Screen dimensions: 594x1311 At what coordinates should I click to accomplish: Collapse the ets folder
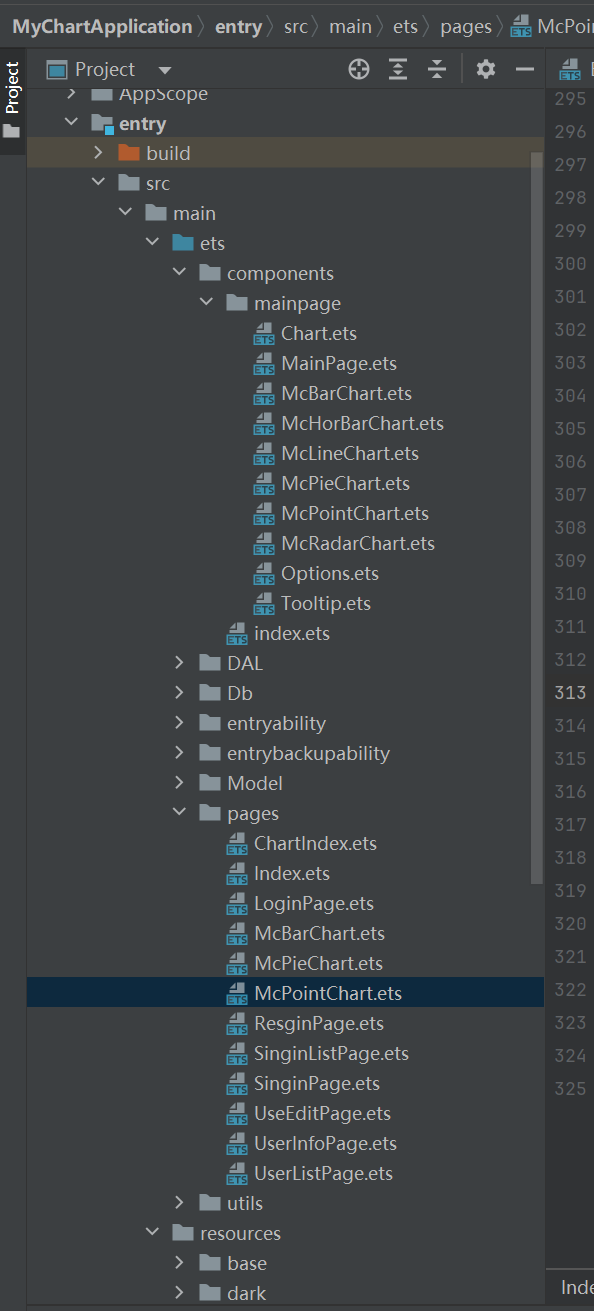[151, 243]
